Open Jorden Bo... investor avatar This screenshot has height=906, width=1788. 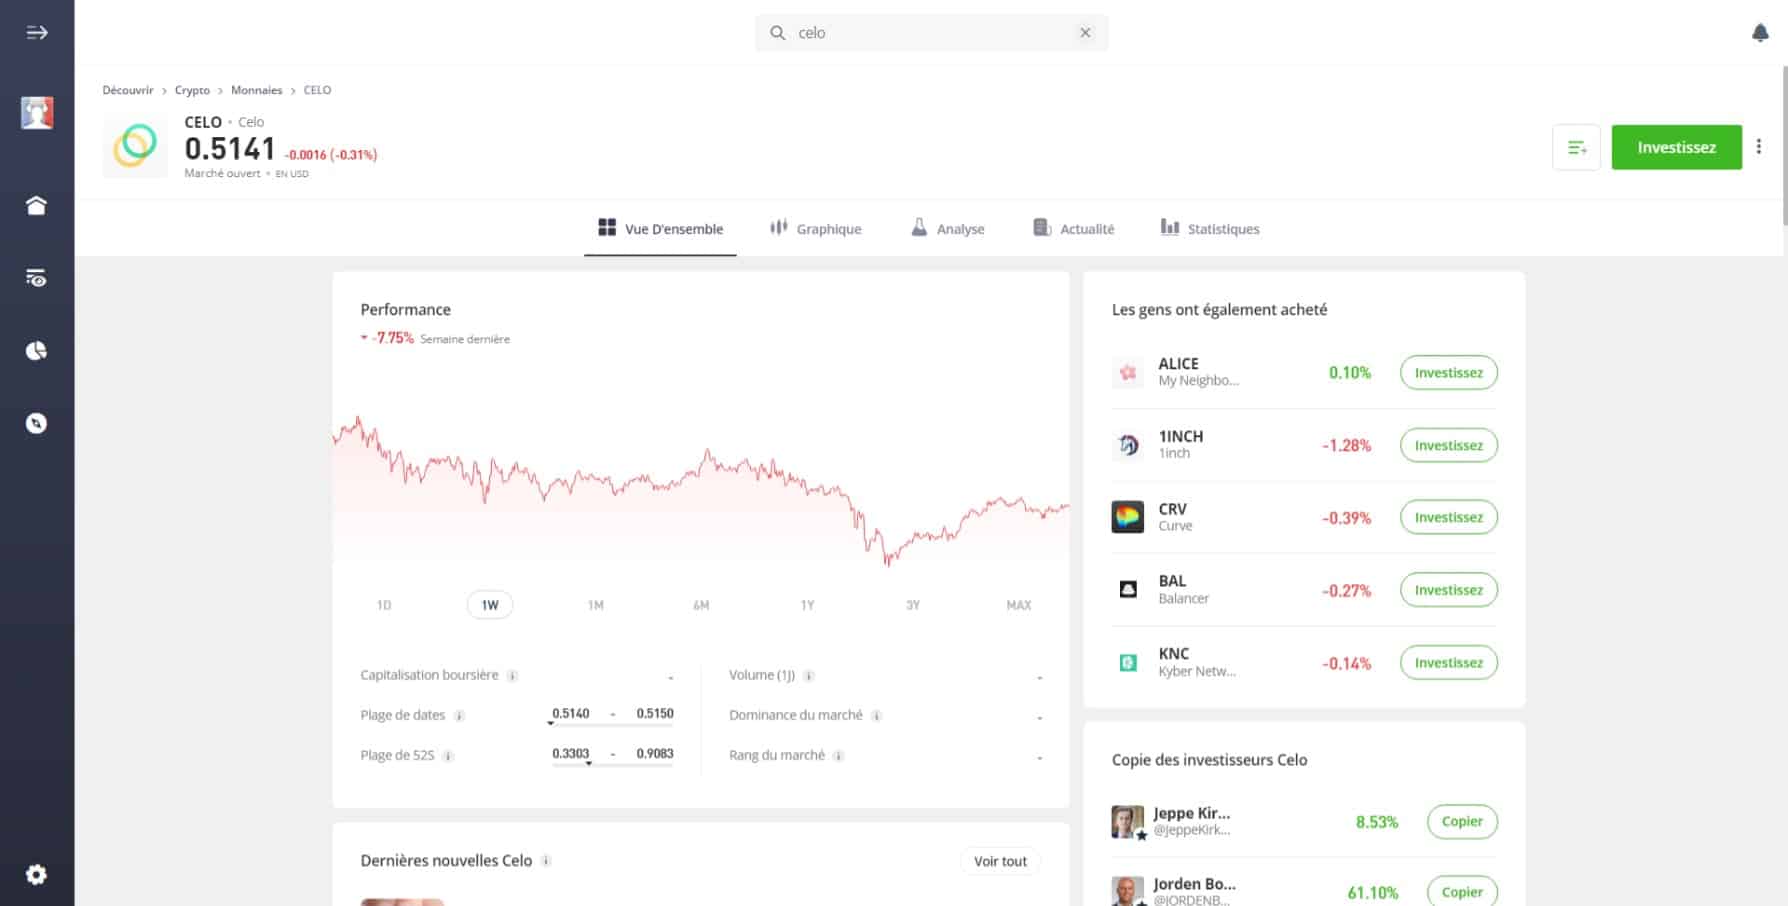1128,890
